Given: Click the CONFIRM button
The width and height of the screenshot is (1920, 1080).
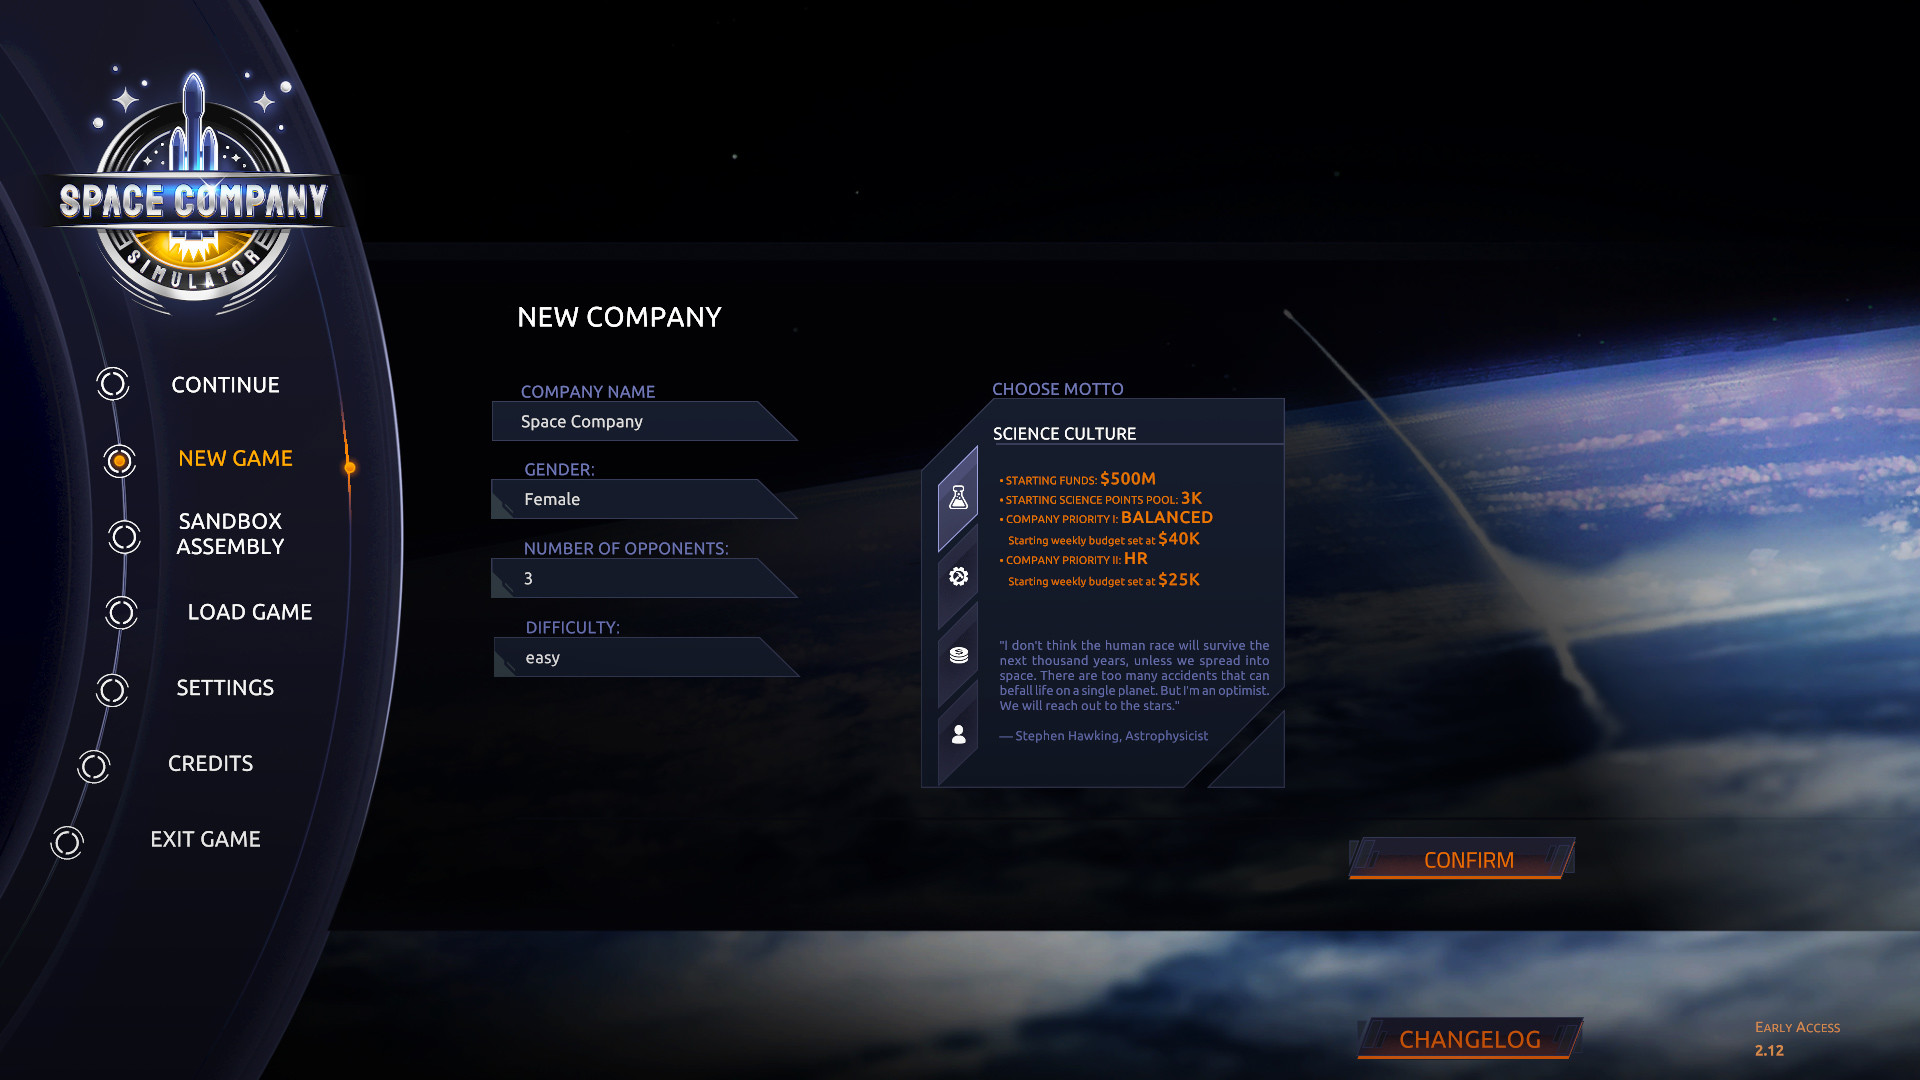Looking at the screenshot, I should 1468,860.
